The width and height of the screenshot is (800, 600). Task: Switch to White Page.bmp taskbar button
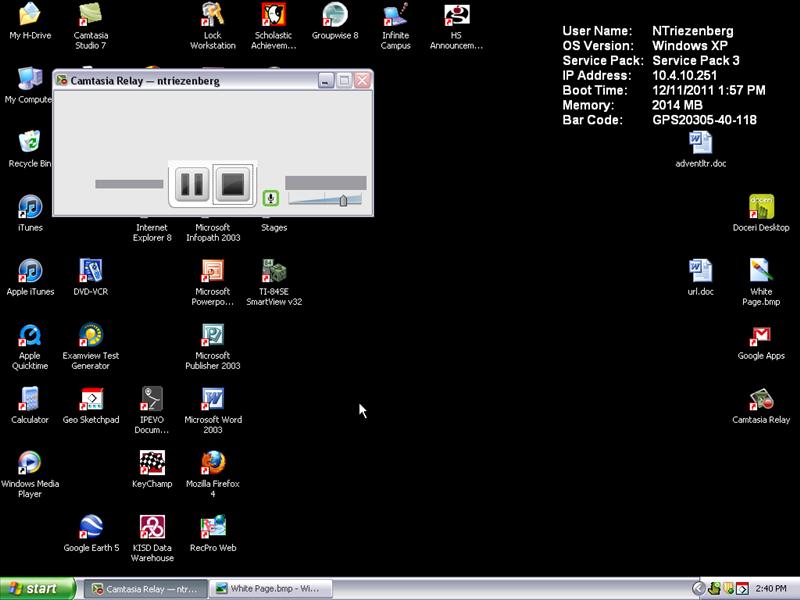(x=270, y=589)
